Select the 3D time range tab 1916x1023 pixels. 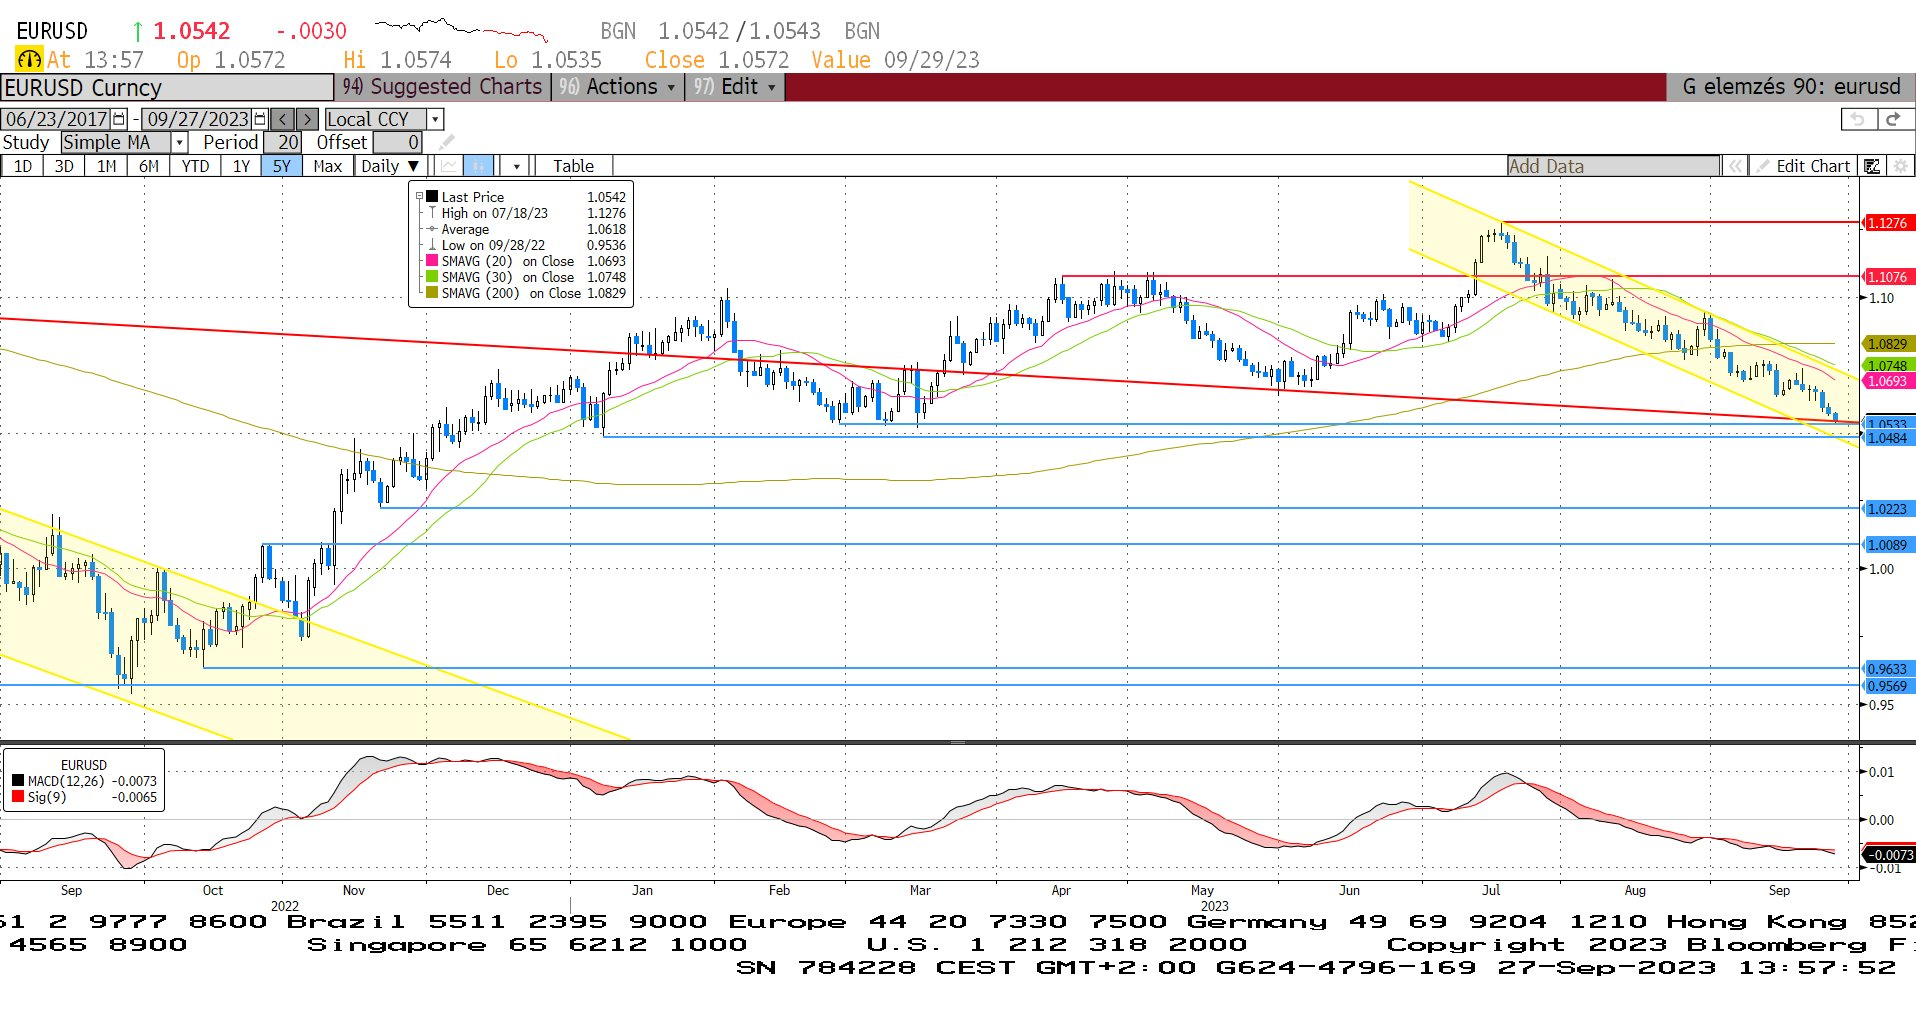coord(64,166)
